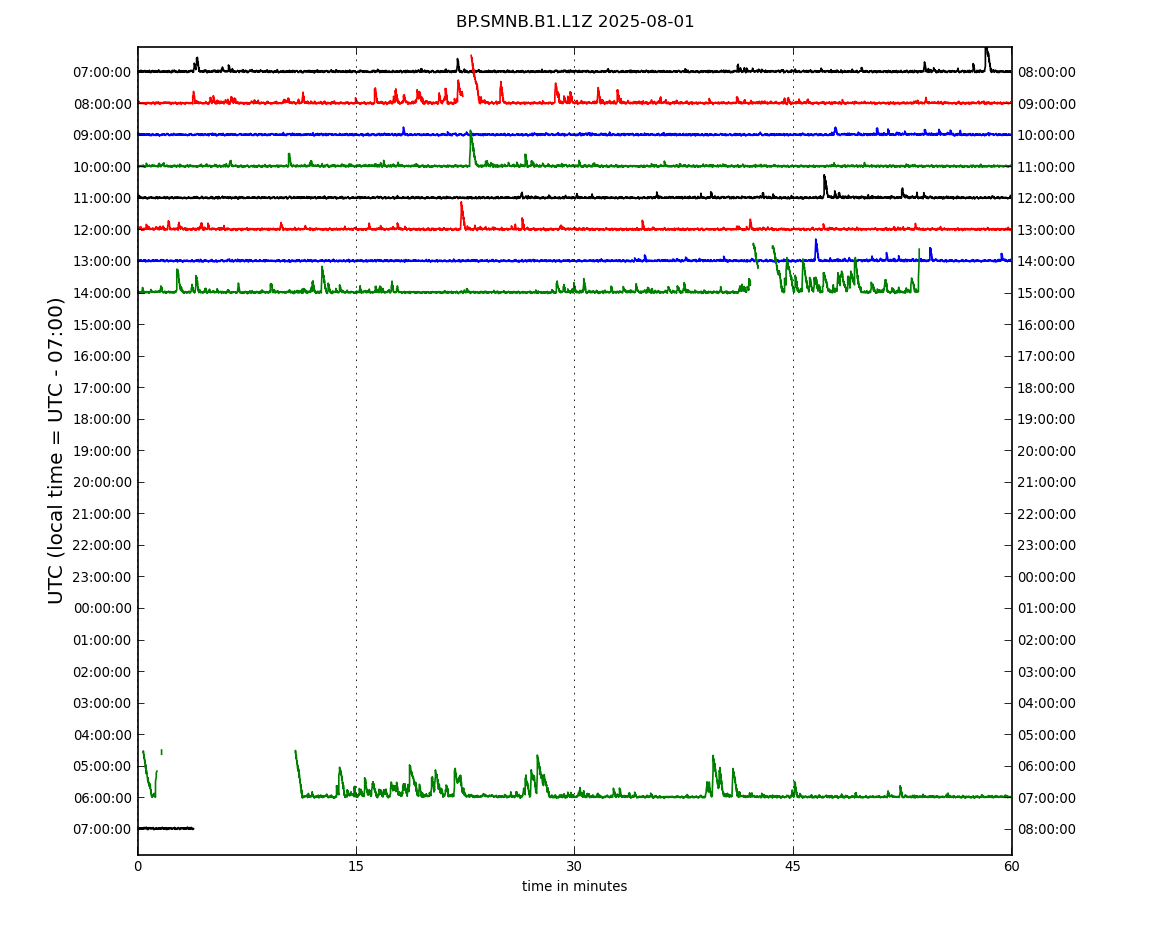
Task: Select the left-axis UTC label 09:00:00
Action: pos(102,136)
